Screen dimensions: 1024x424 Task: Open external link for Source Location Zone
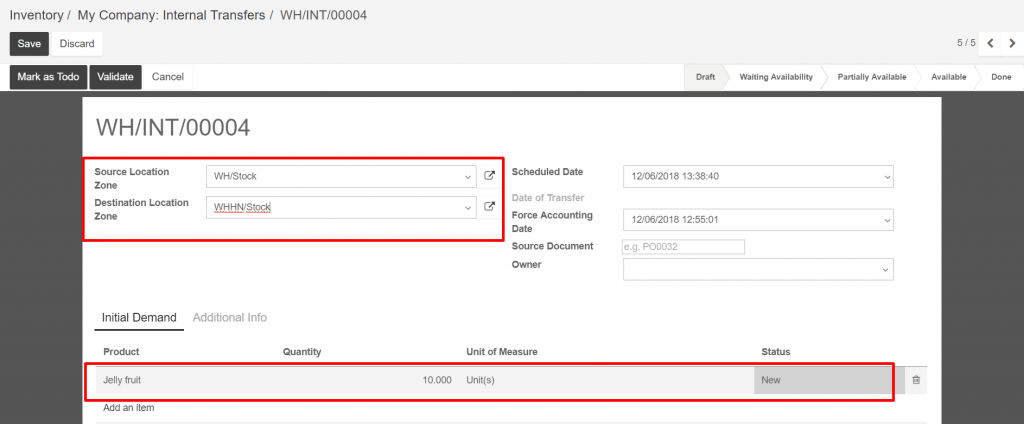coord(489,176)
